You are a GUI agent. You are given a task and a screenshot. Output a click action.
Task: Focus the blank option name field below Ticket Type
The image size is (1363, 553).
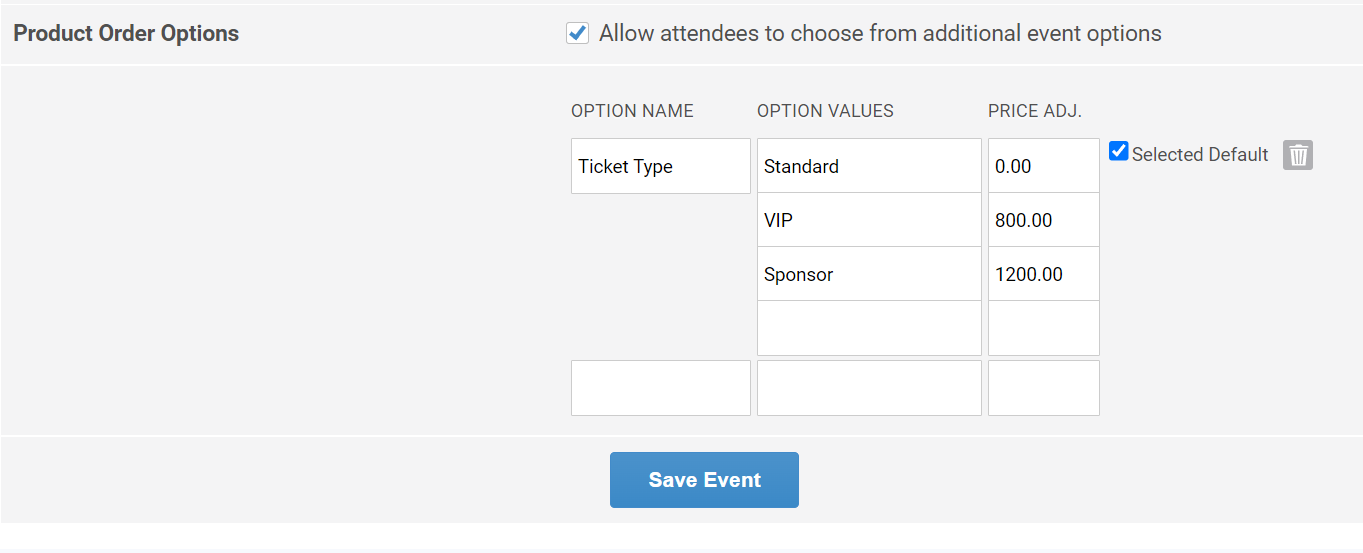point(660,388)
